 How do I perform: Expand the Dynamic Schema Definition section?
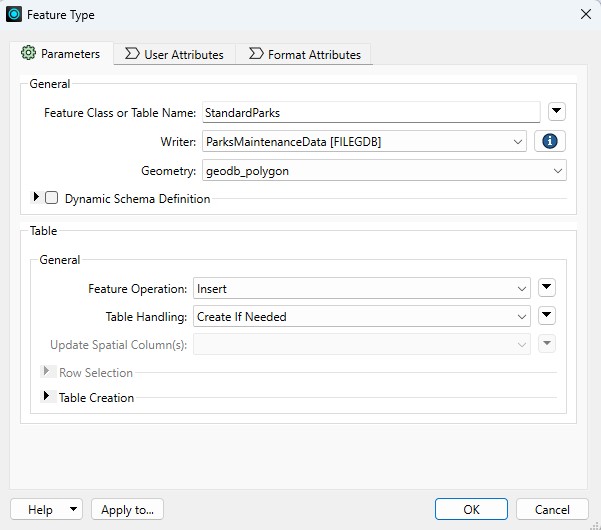coord(37,198)
